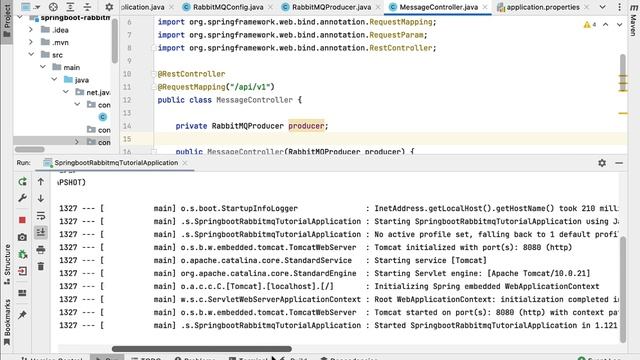640x360 pixels.
Task: Open the Bookmarks tool window
Action: pyautogui.click(x=7, y=322)
